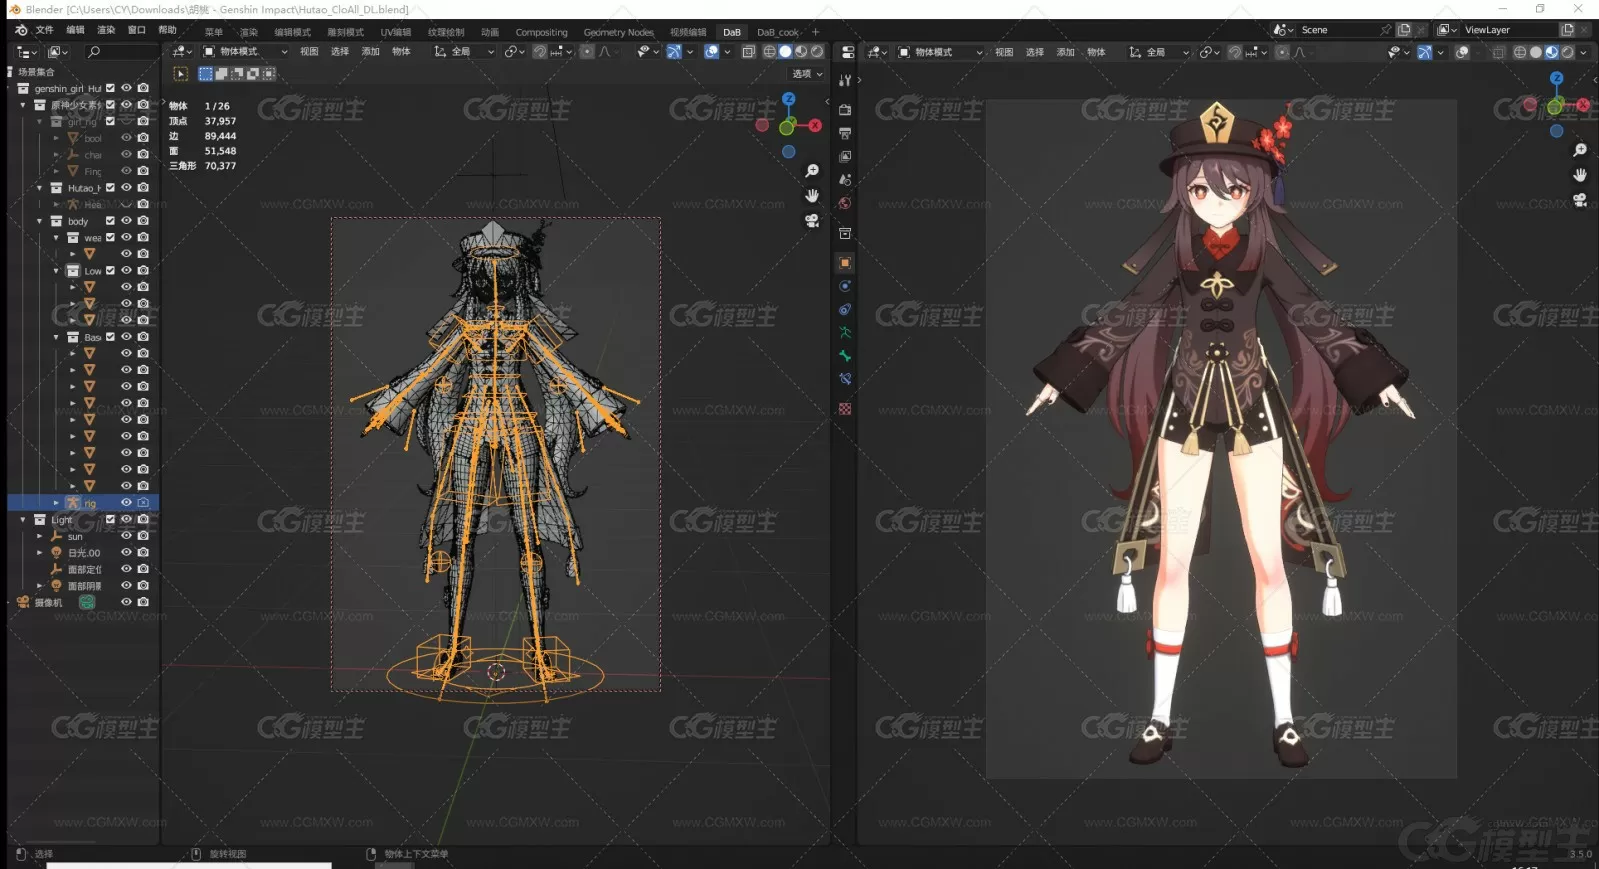Add a new workspace tab
Screen dimensions: 1599x869
point(815,32)
